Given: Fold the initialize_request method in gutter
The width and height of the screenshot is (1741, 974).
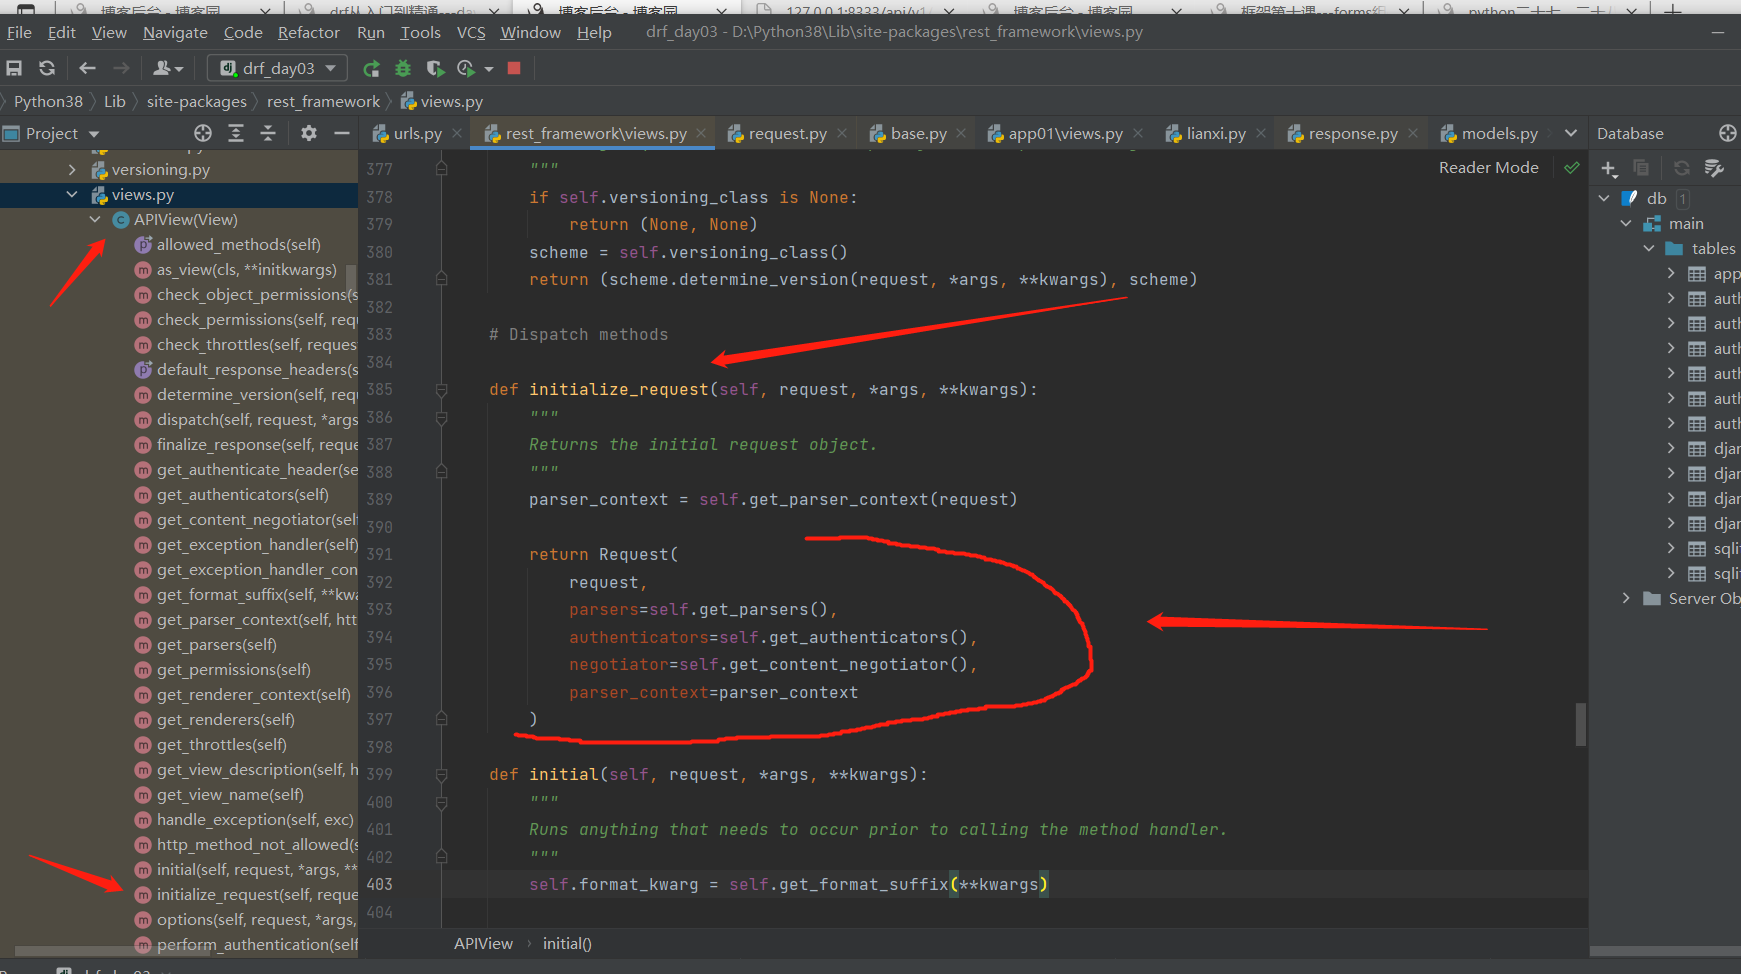Looking at the screenshot, I should click(441, 390).
